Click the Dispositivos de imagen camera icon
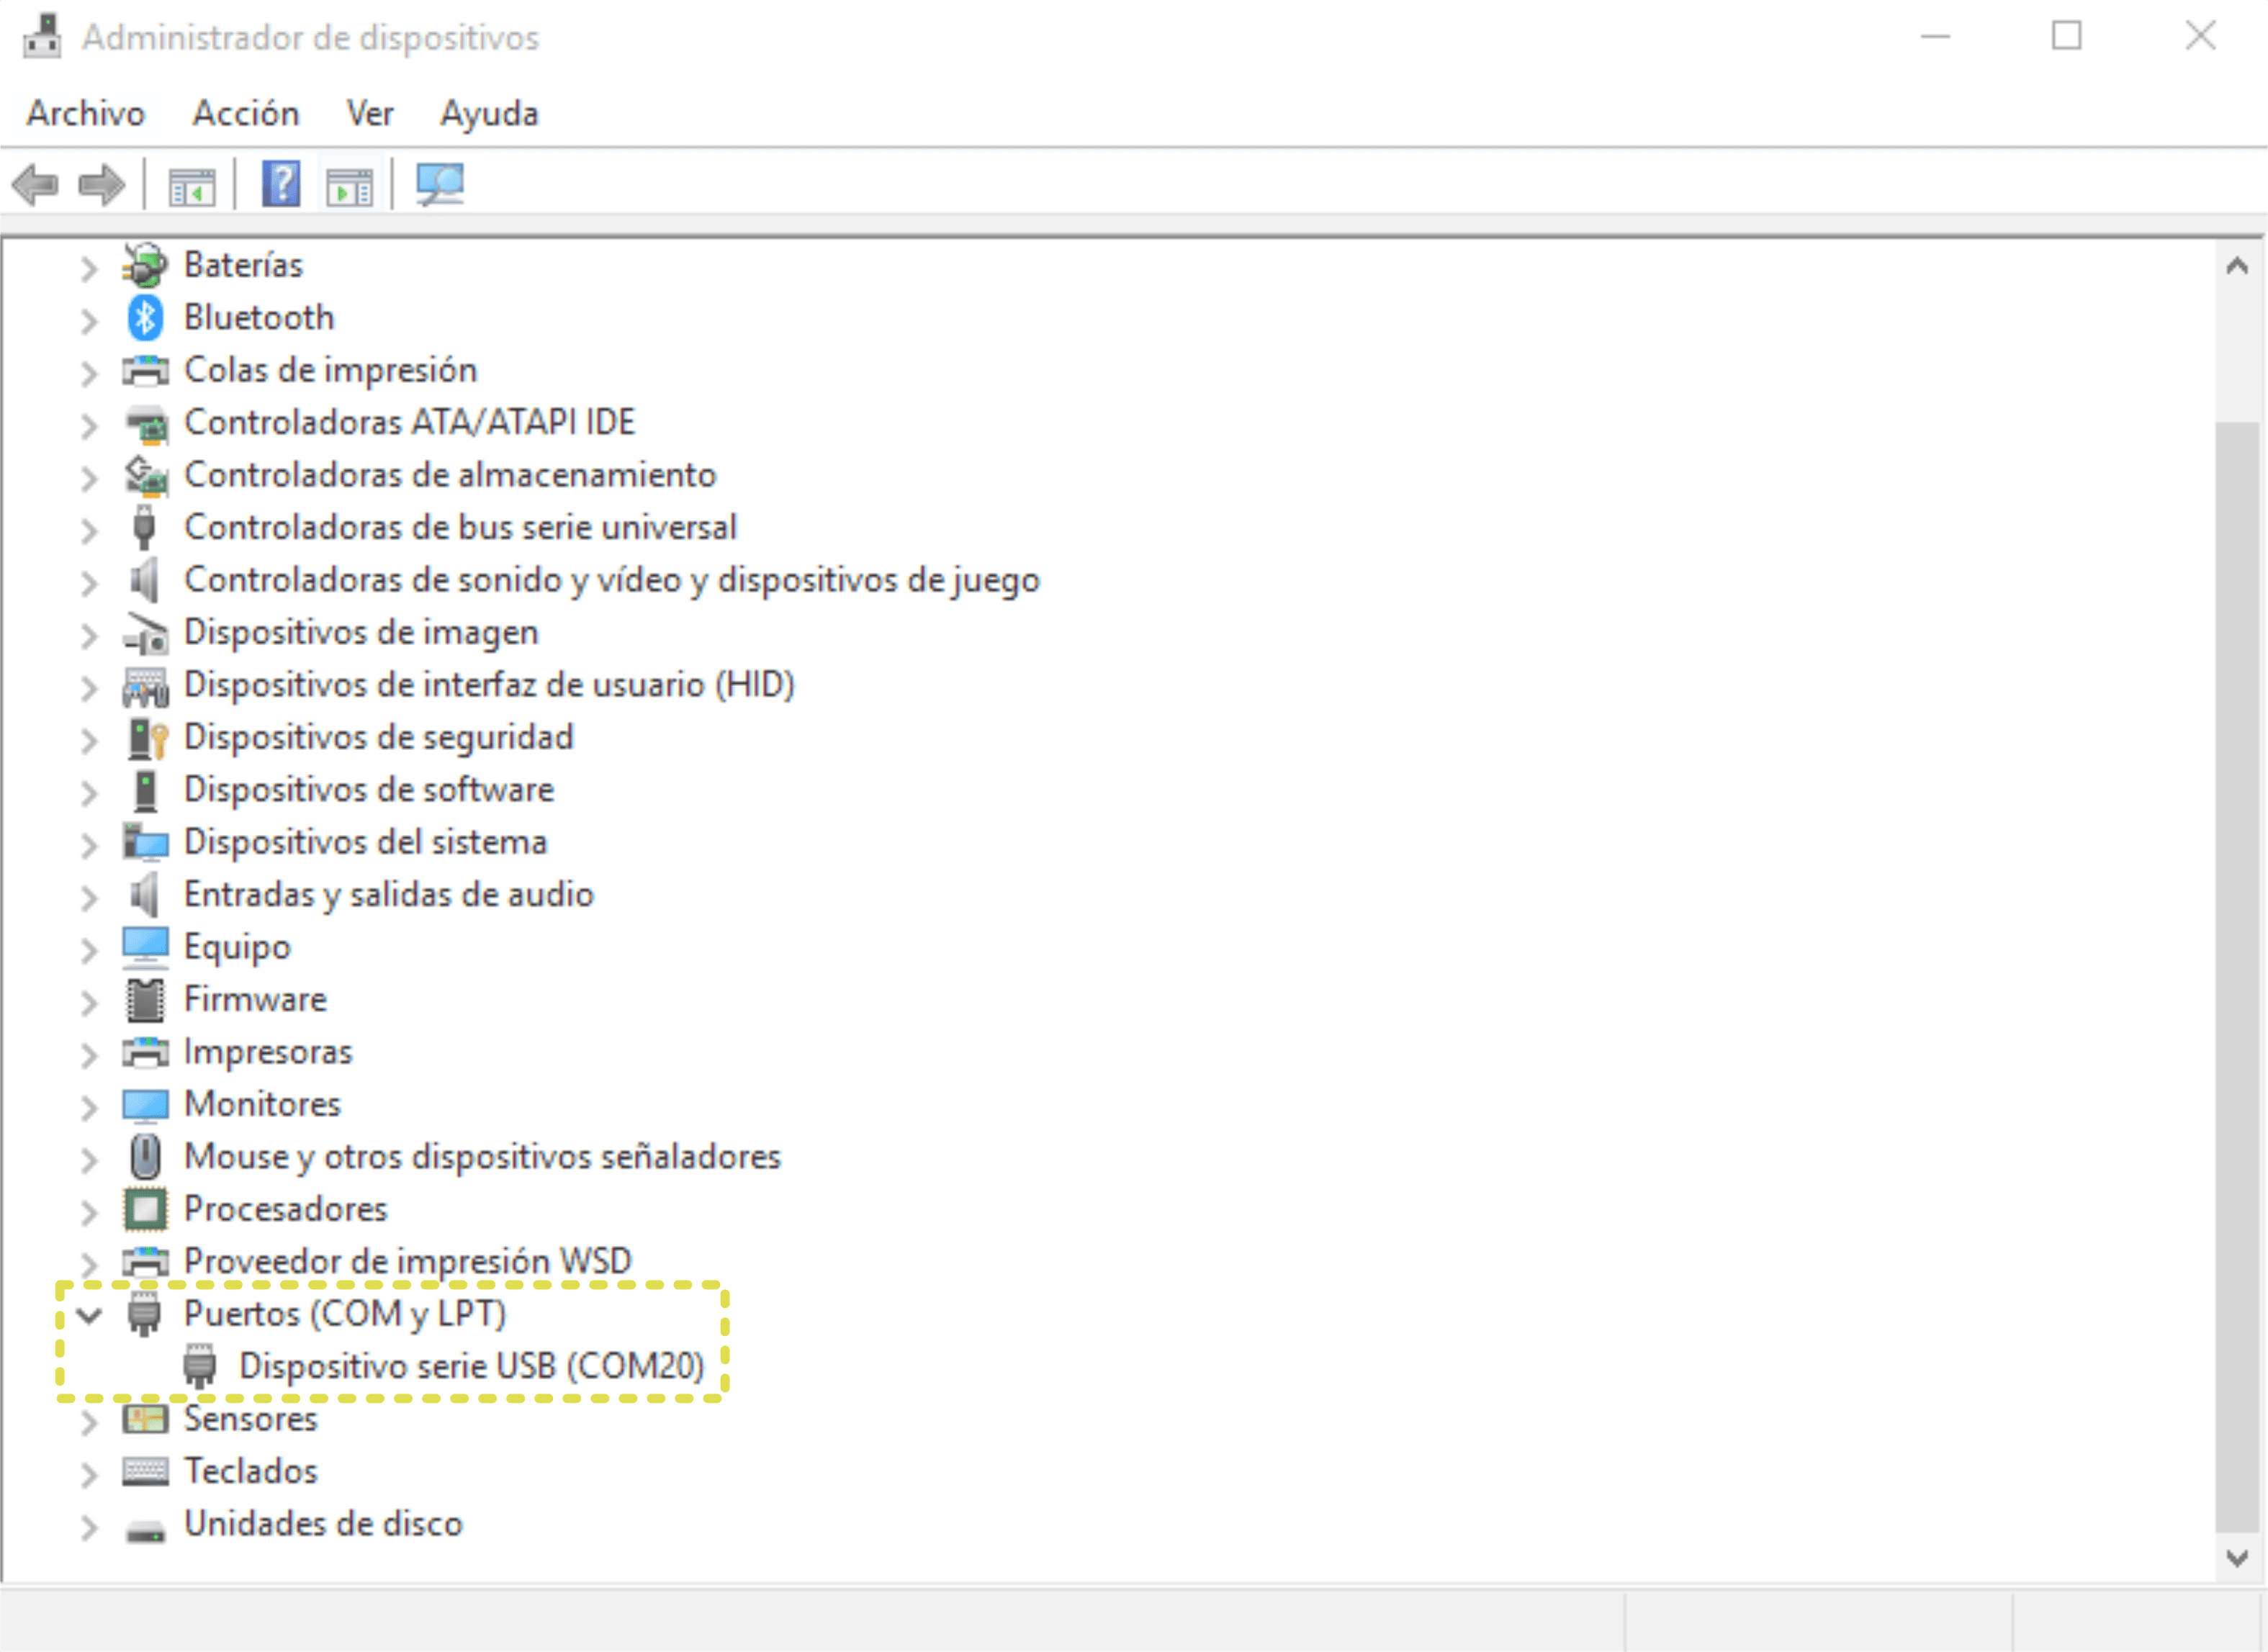2268x1652 pixels. [146, 634]
